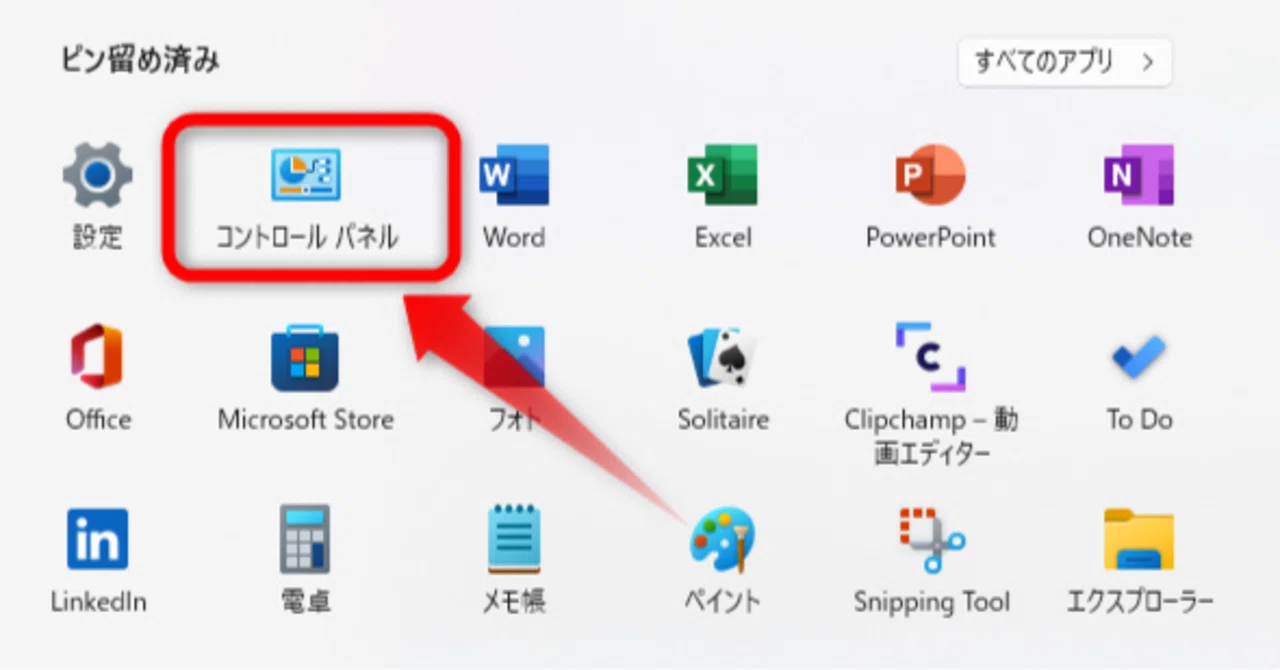Click the chevron in すべてのアプリ button
The height and width of the screenshot is (670, 1280).
(x=1148, y=62)
